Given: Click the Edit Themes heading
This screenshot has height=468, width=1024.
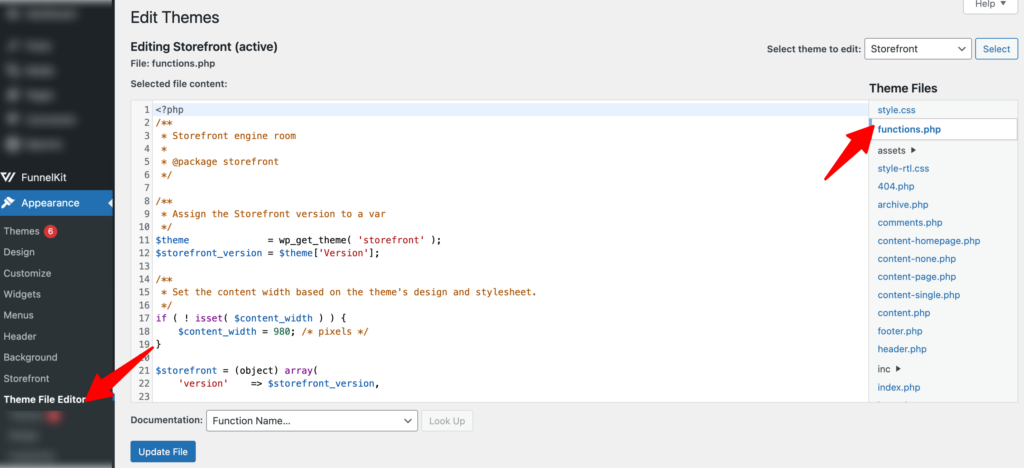Looking at the screenshot, I should pos(175,18).
